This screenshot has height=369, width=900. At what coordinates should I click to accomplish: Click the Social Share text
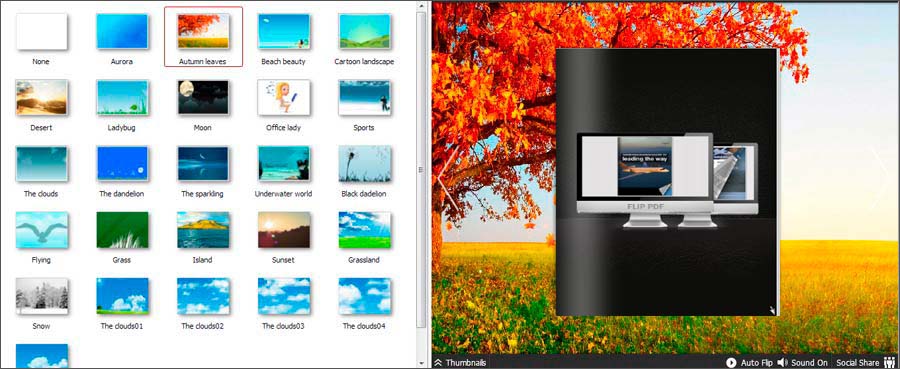(858, 363)
